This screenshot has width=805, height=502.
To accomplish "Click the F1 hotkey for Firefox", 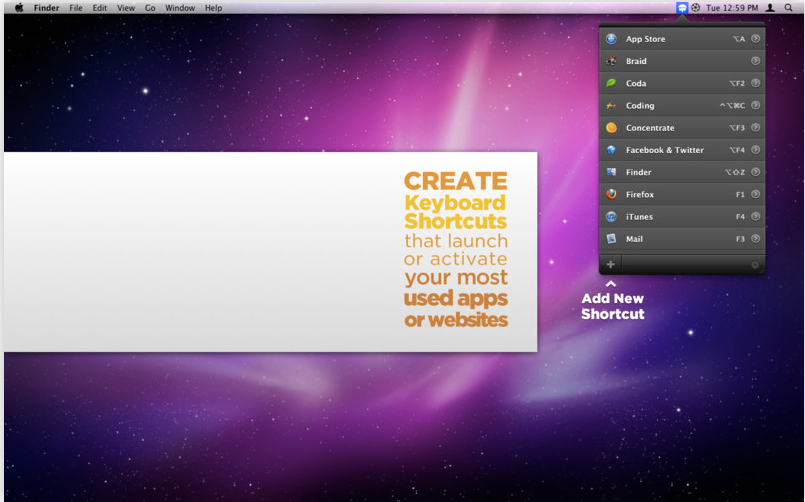I will (740, 195).
